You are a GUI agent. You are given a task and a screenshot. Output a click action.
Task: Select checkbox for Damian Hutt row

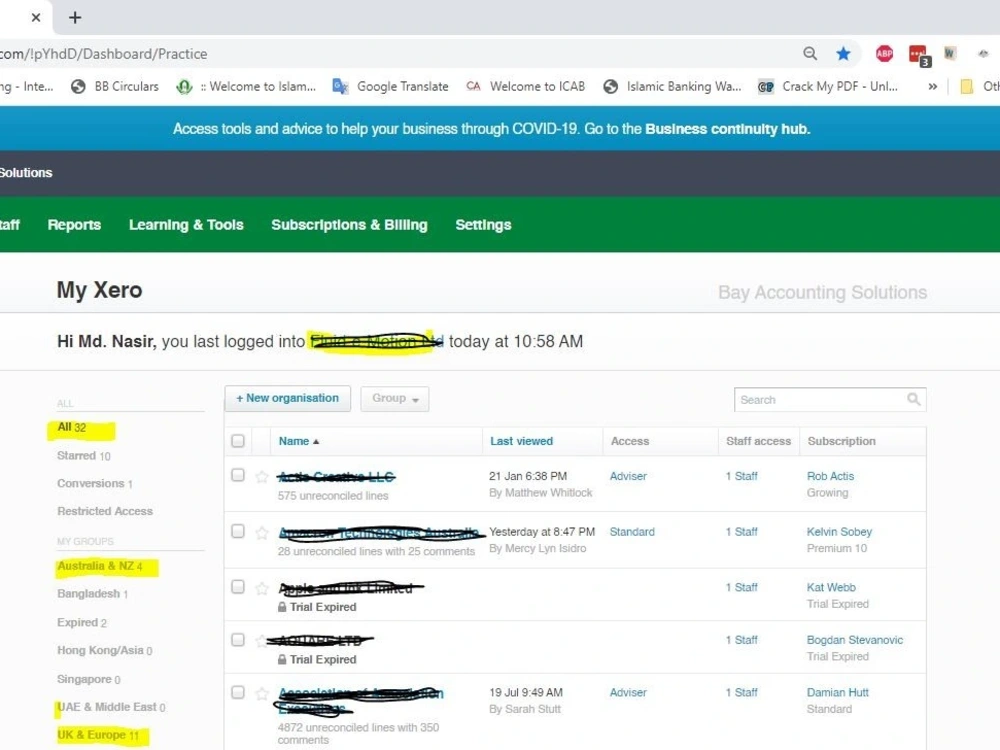[x=238, y=692]
